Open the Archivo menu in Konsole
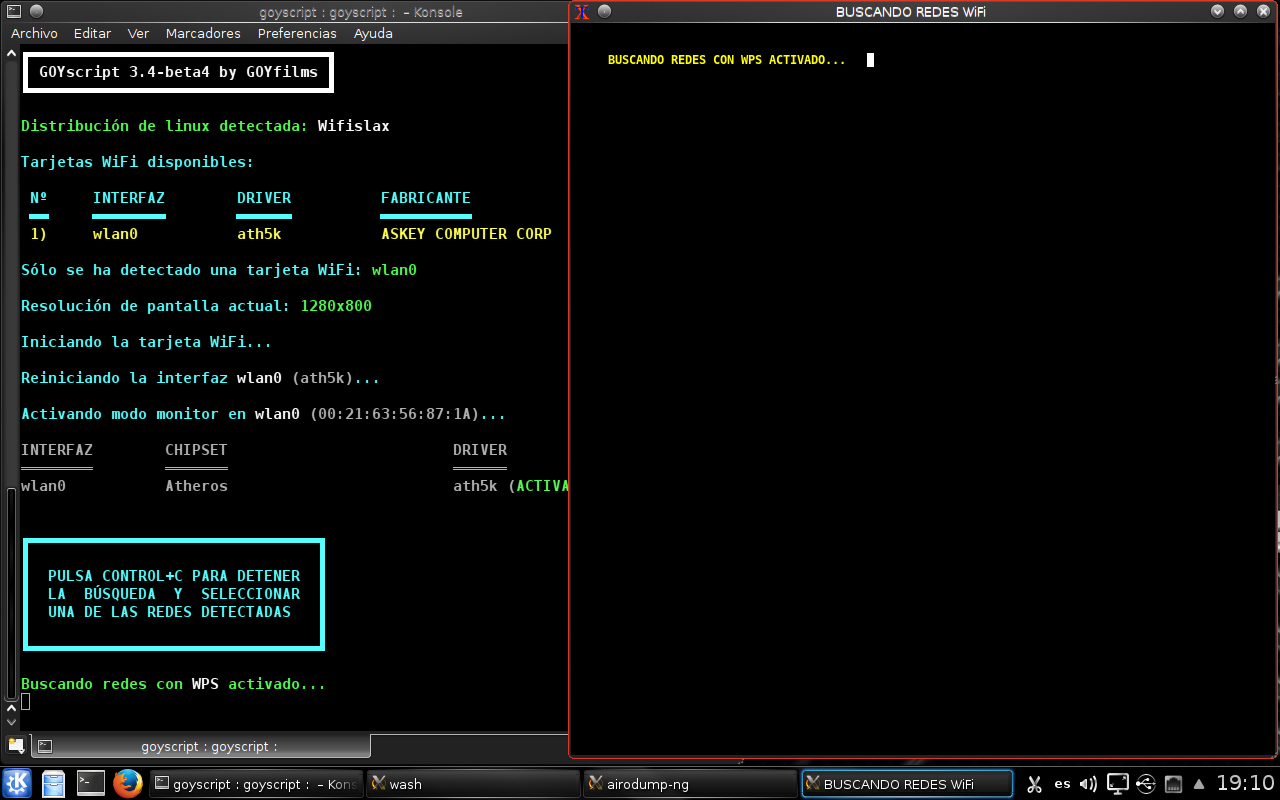This screenshot has height=800, width=1280. (x=34, y=33)
